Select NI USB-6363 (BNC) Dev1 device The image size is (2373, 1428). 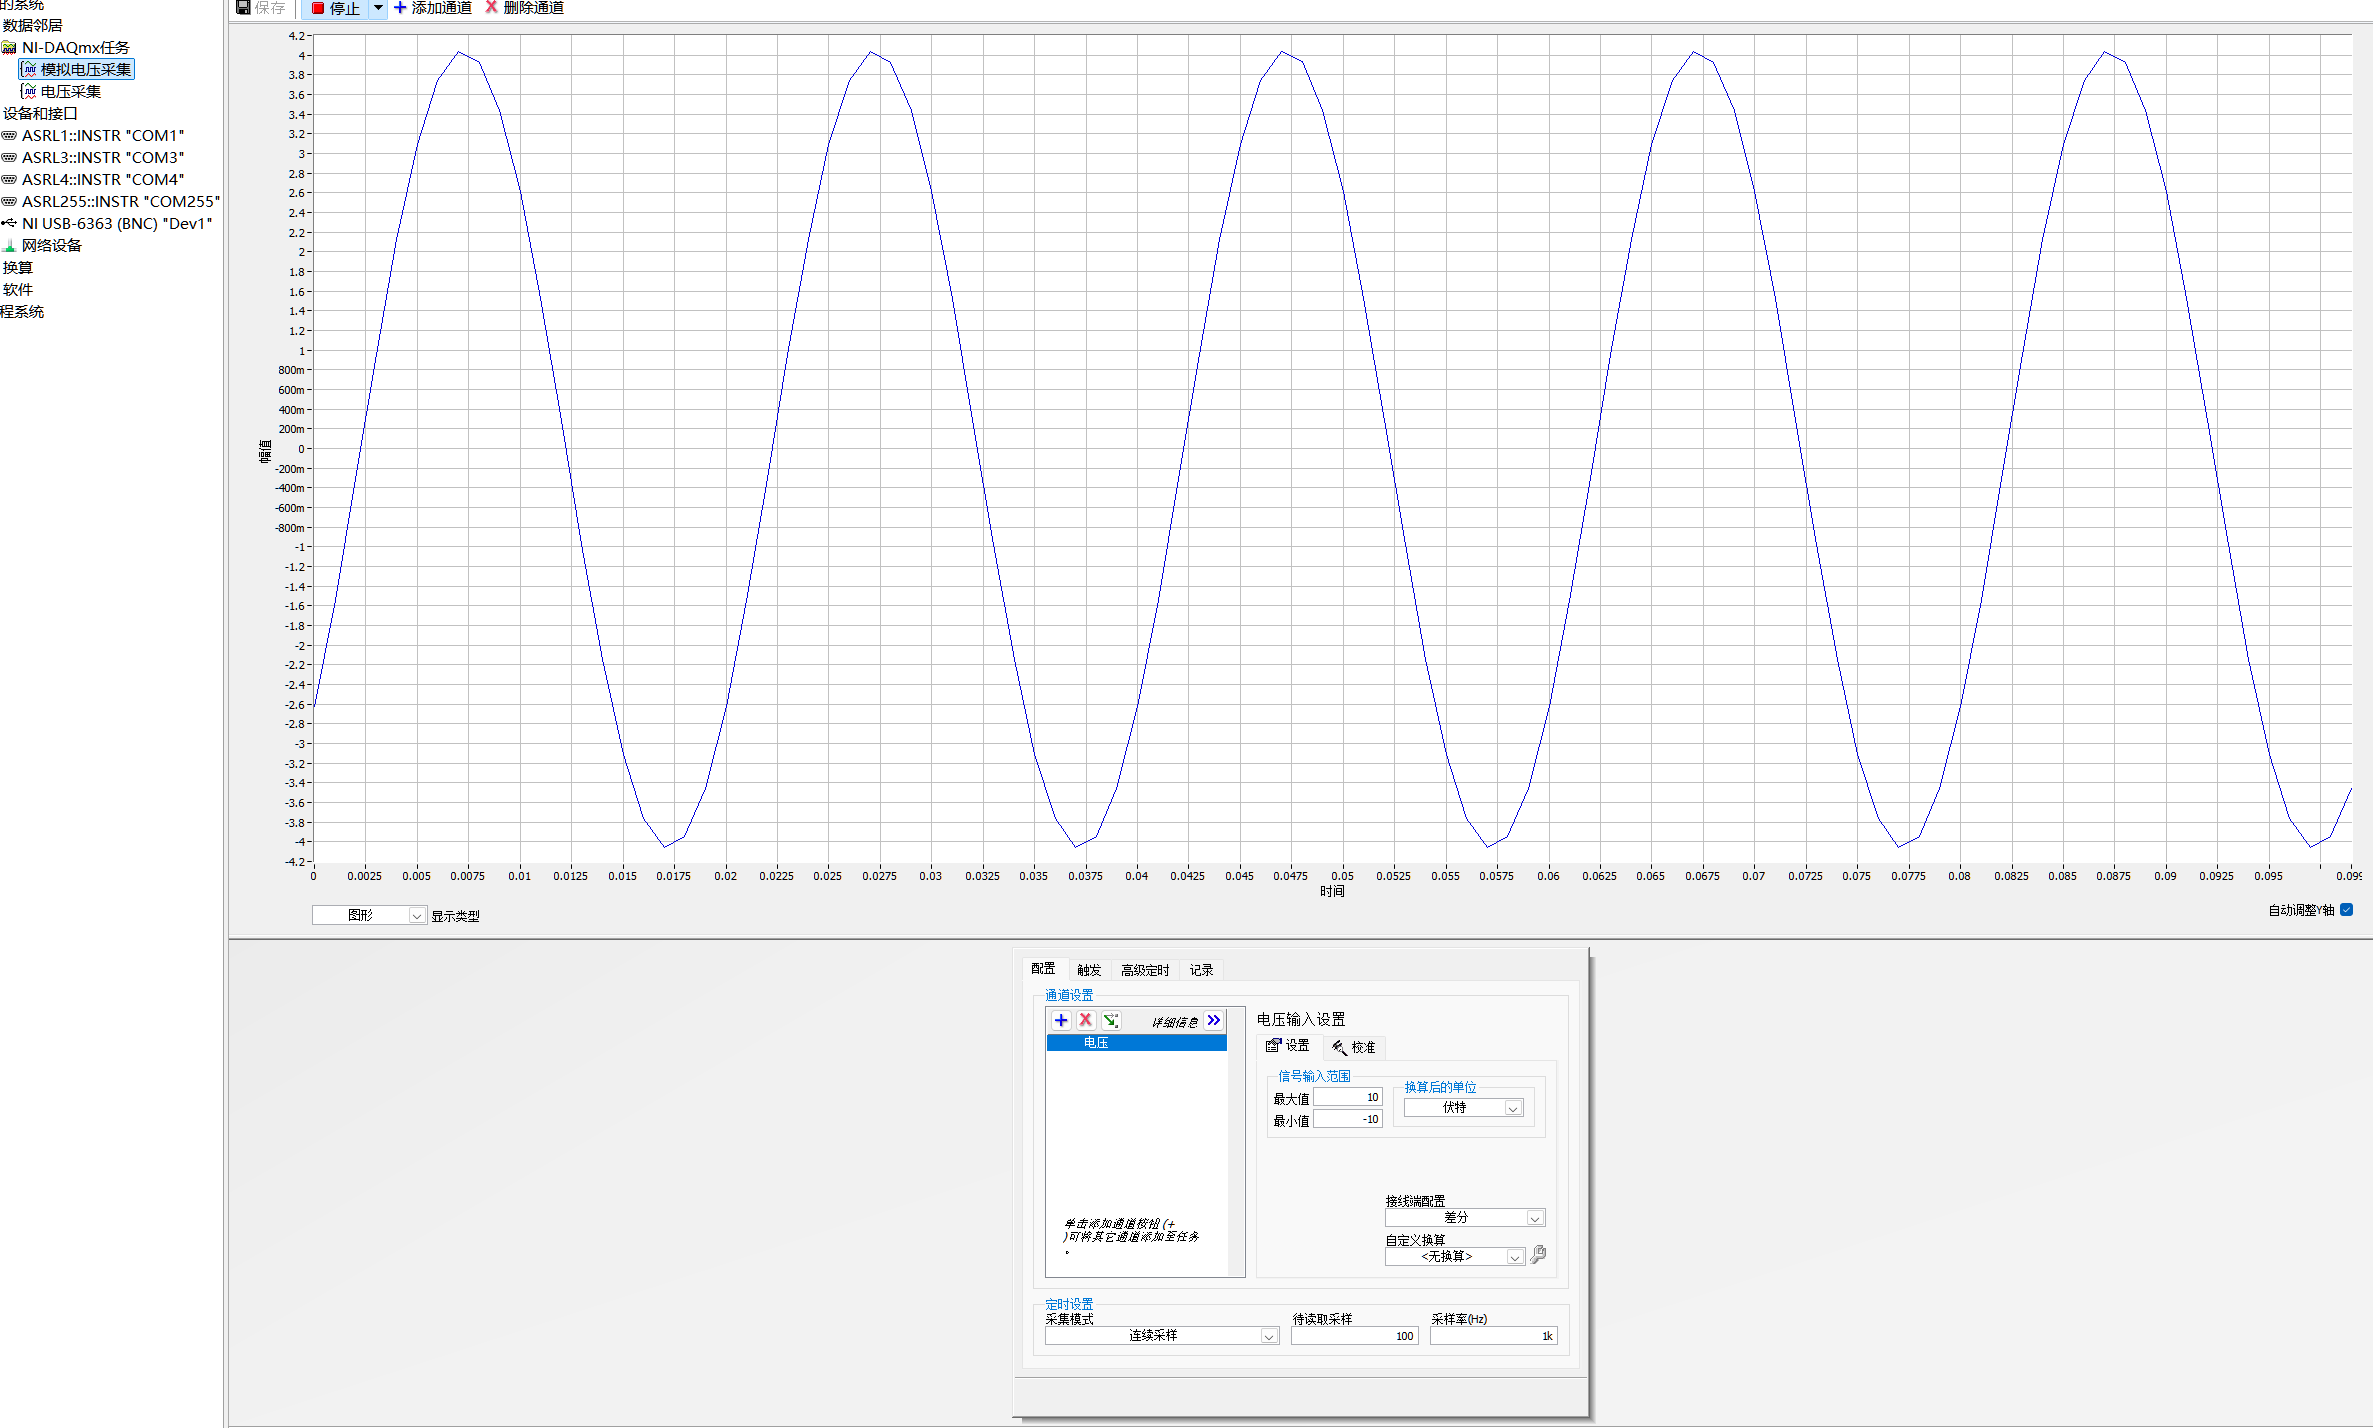pyautogui.click(x=117, y=223)
